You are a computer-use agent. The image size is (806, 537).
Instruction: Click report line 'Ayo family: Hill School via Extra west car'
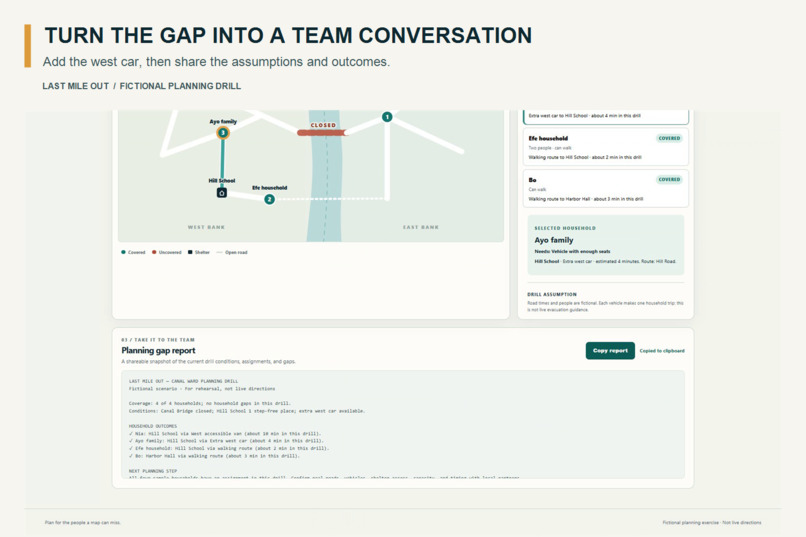click(x=226, y=441)
